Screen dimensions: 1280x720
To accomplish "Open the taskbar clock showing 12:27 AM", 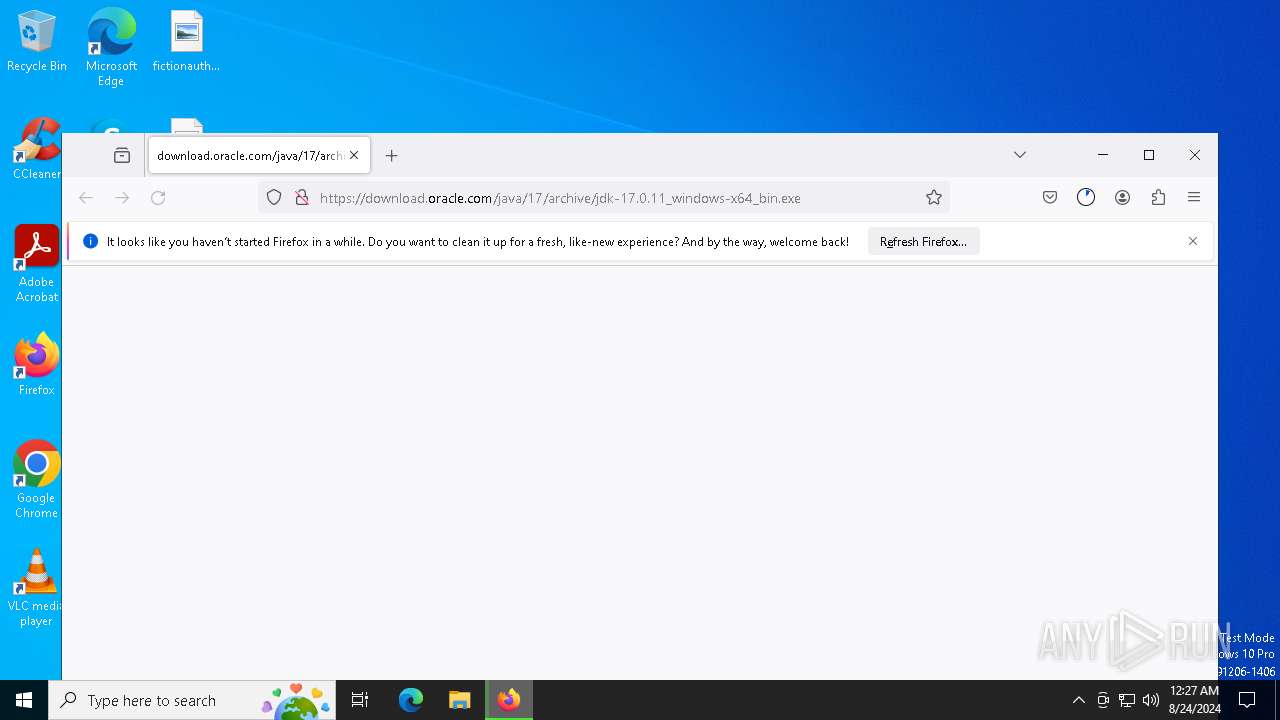I will click(x=1194, y=700).
